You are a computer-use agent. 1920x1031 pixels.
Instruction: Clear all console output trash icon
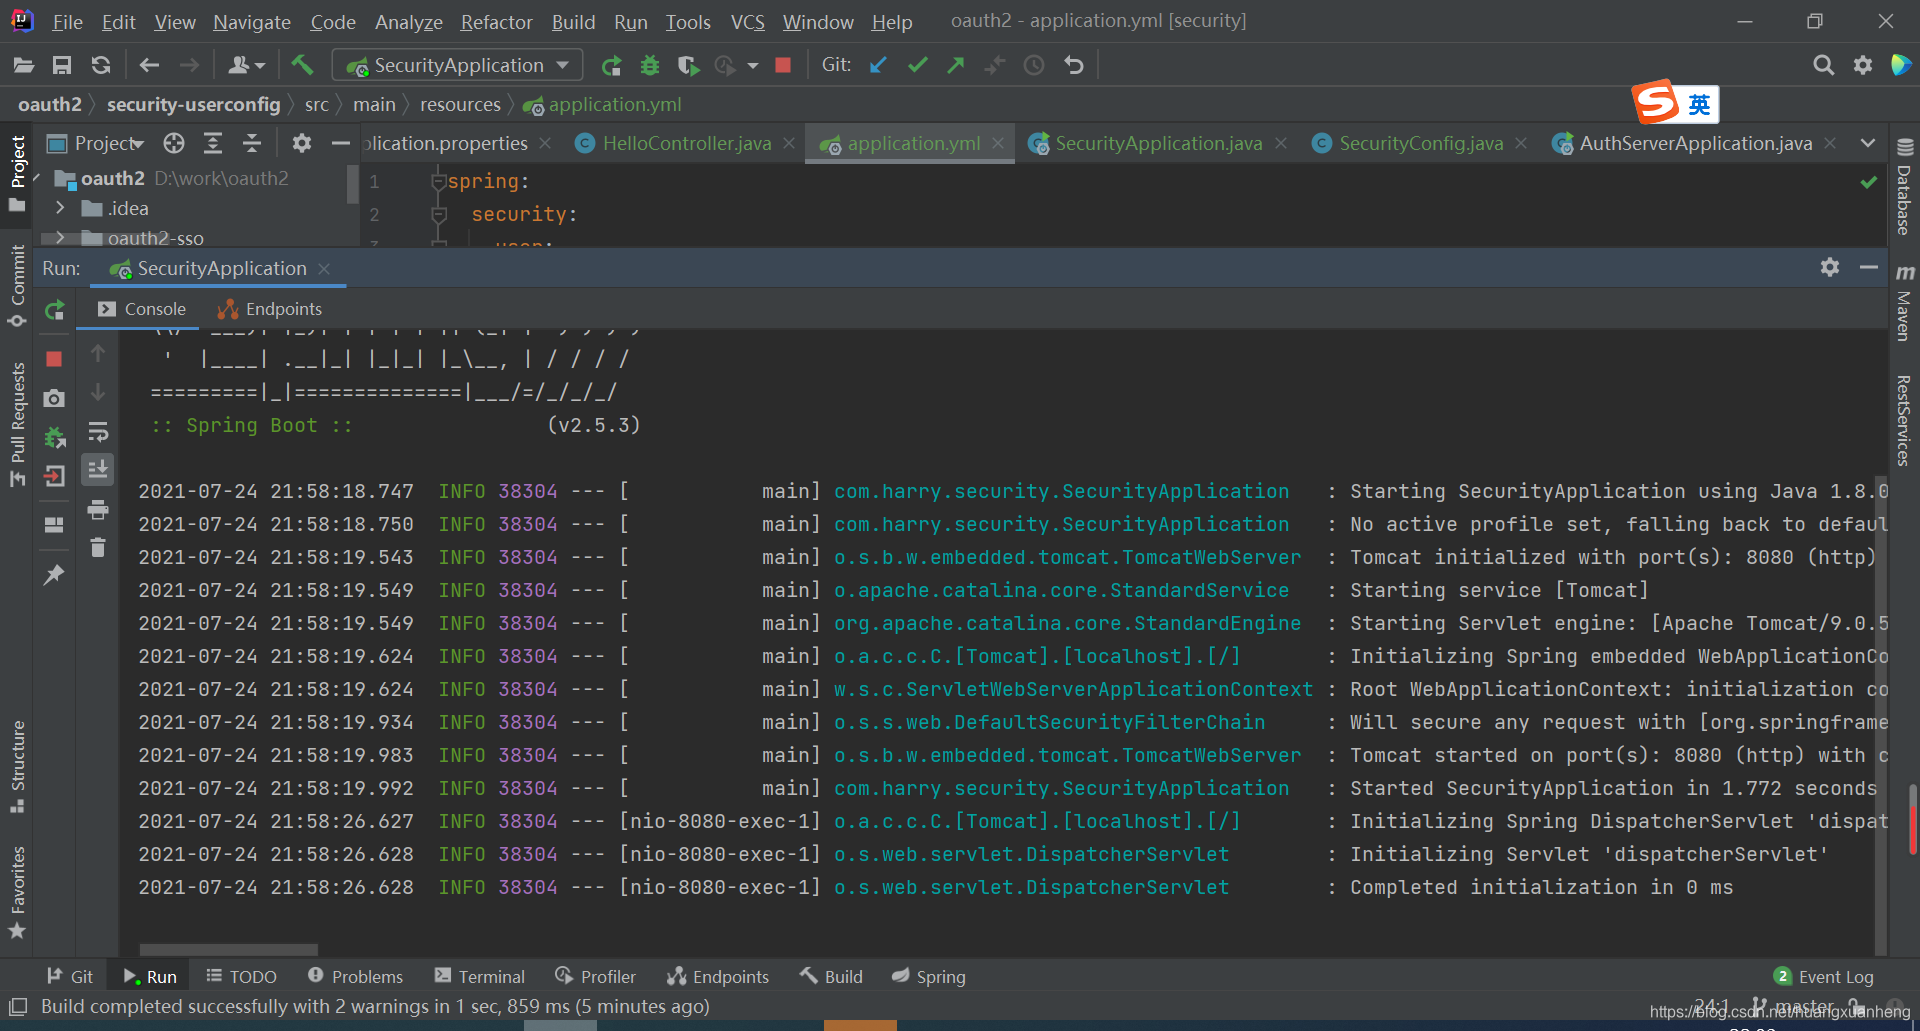click(x=98, y=547)
